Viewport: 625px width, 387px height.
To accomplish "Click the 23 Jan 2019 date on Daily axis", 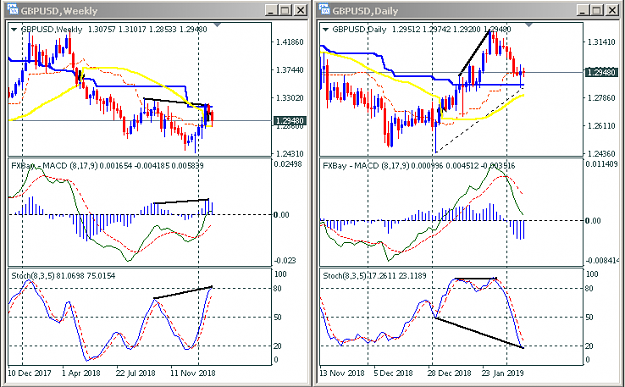I will [503, 373].
